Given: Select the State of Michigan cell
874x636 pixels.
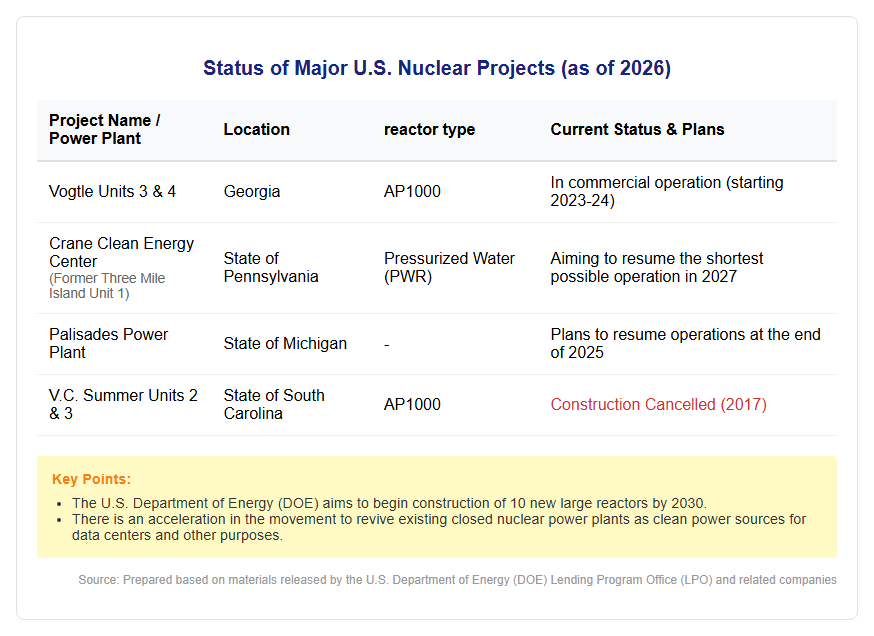Looking at the screenshot, I should coord(285,343).
